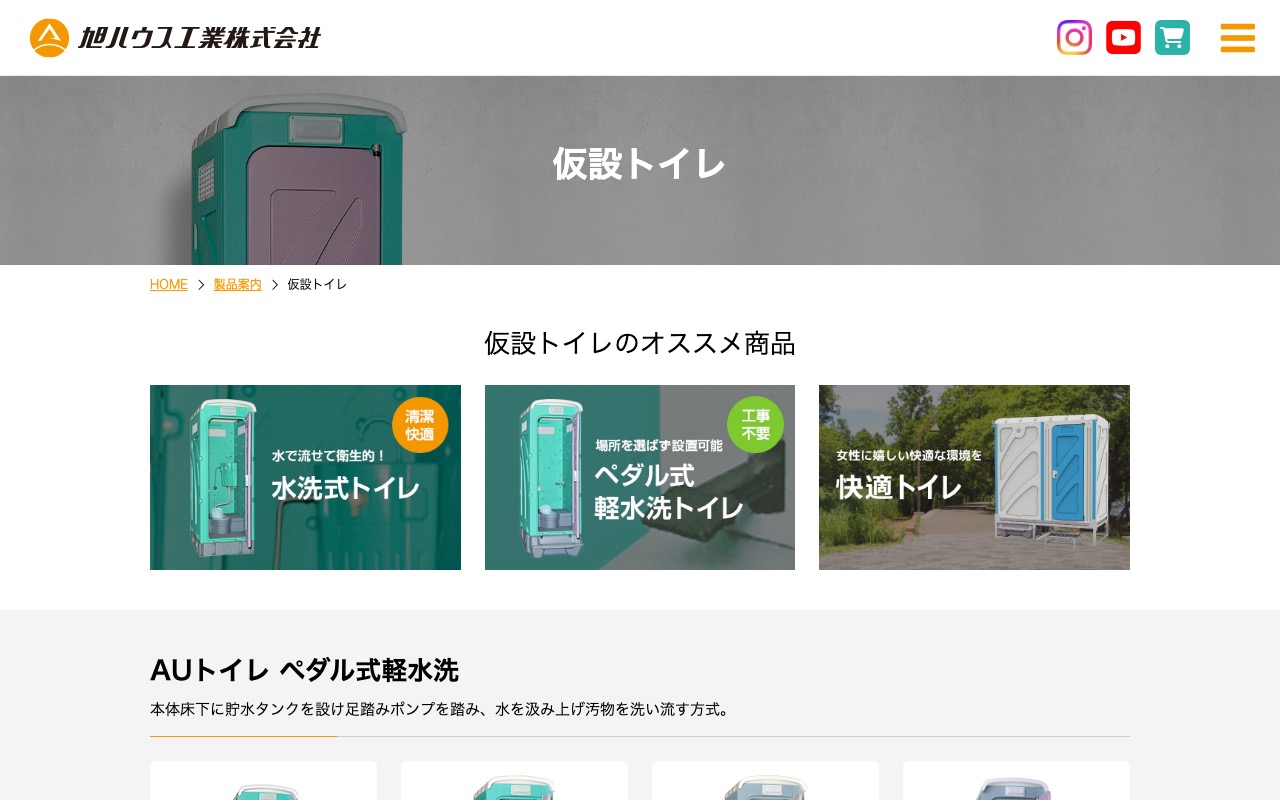Open the HOME breadcrumb link

pos(168,284)
